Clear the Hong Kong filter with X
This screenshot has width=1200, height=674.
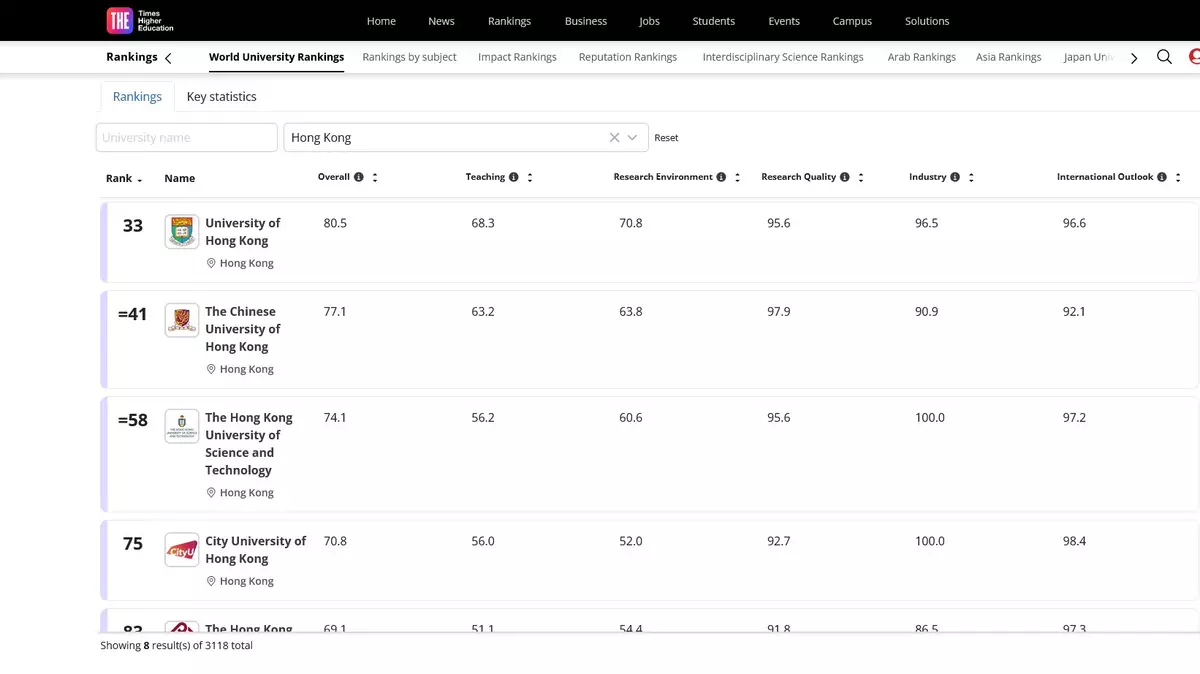(x=614, y=138)
